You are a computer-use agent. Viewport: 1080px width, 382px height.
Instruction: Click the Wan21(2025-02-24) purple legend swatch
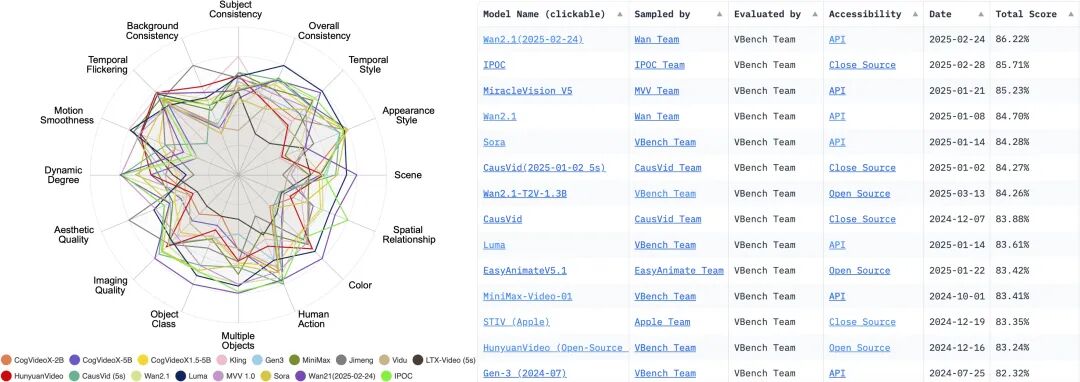pos(301,376)
